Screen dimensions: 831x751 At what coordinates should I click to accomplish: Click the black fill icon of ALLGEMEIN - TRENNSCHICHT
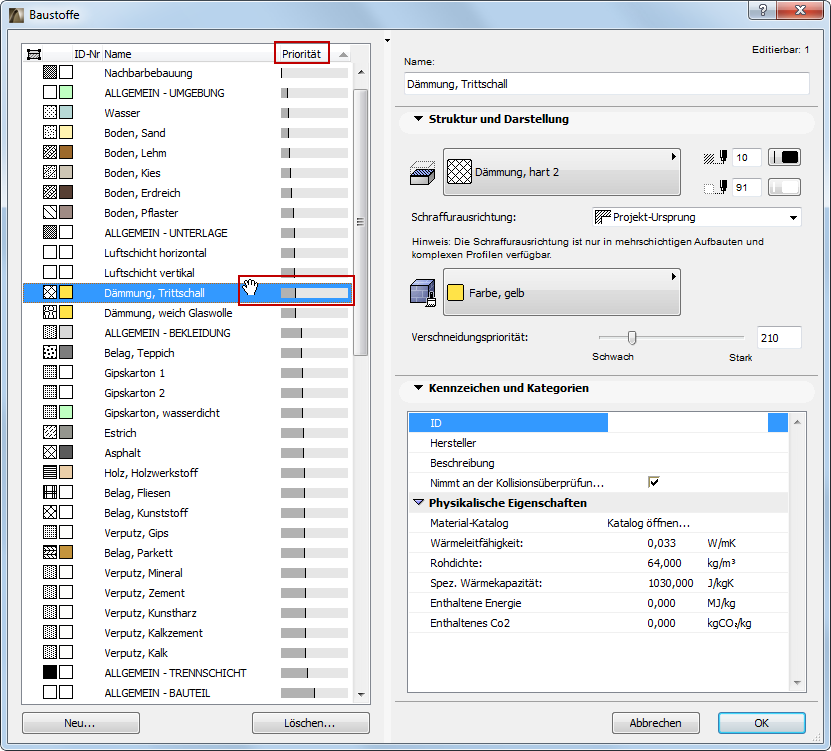tap(50, 672)
